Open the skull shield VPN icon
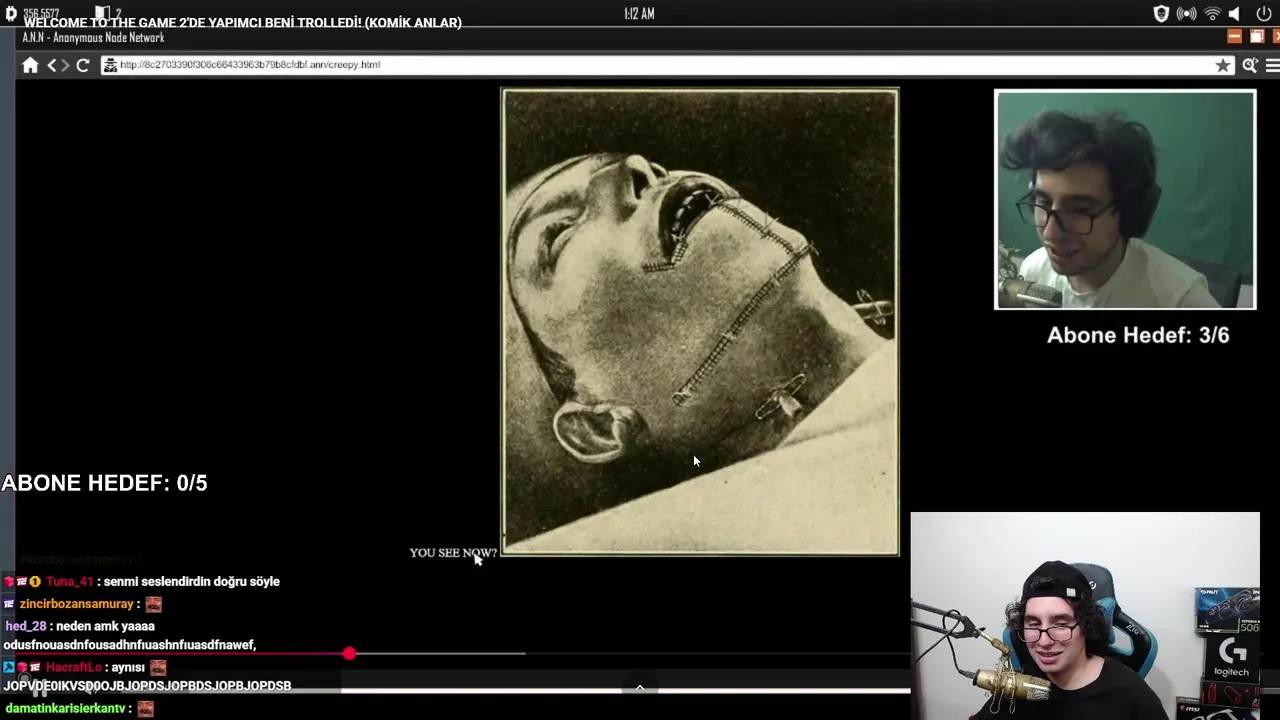Image resolution: width=1280 pixels, height=720 pixels. coord(1161,14)
